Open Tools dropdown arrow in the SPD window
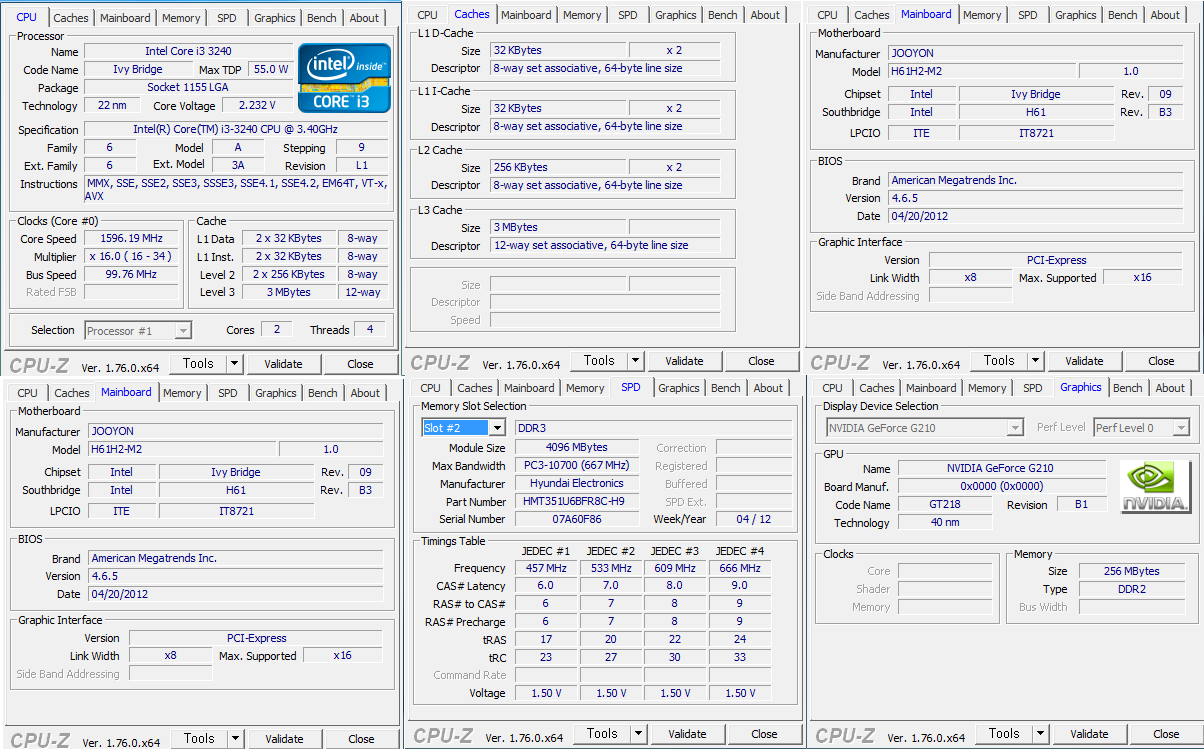Screen dimensions: 1204x749 (x=638, y=734)
